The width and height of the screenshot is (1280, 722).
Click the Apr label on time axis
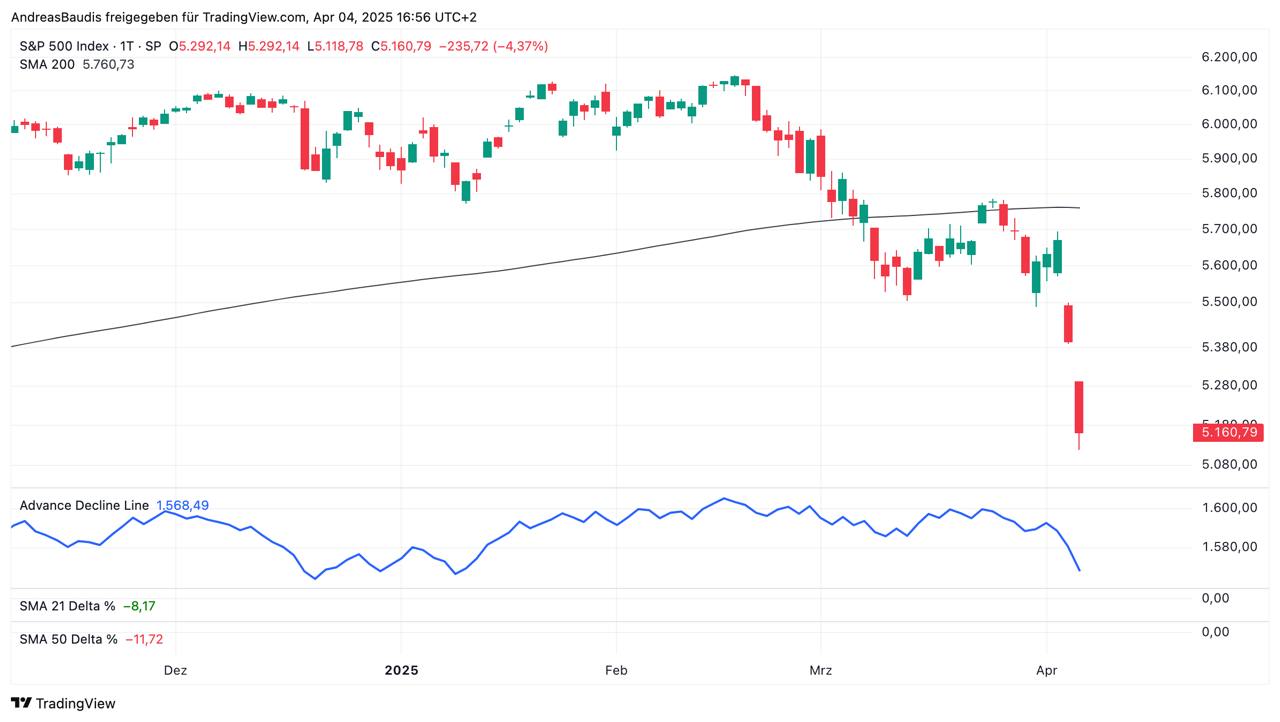click(x=1046, y=670)
